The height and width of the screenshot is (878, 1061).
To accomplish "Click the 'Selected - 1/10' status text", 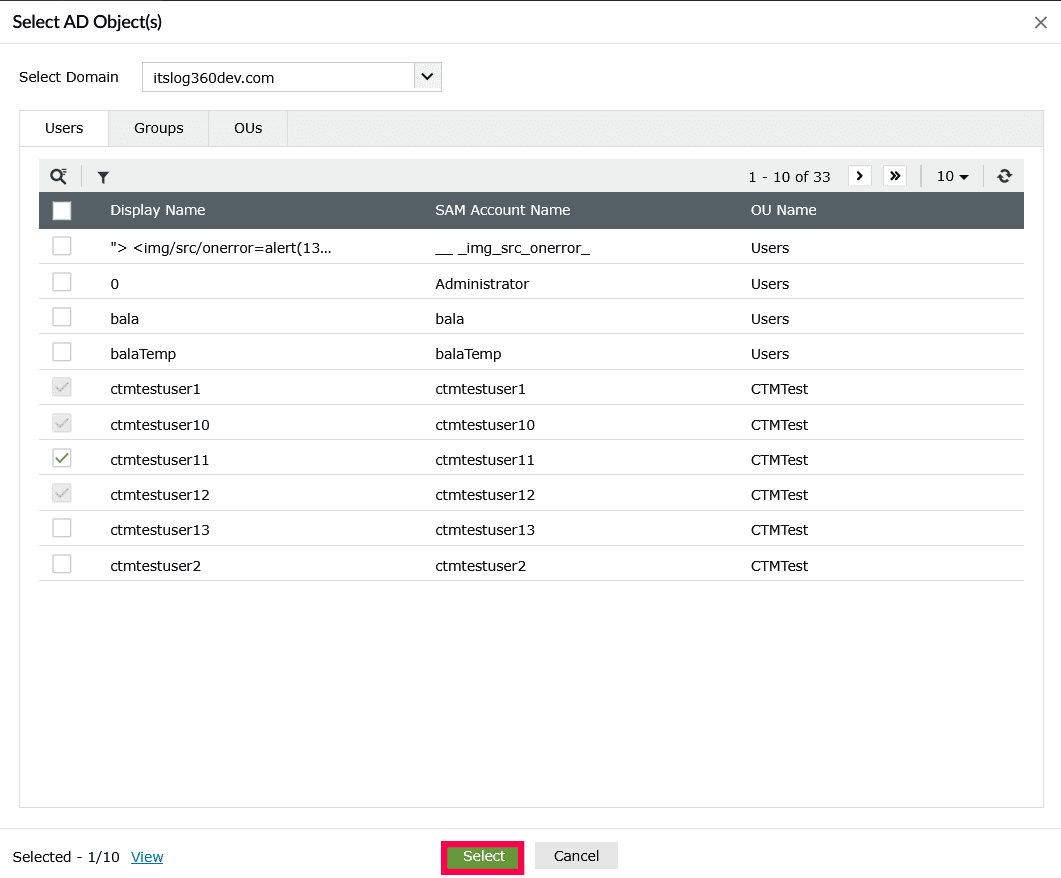I will point(66,857).
